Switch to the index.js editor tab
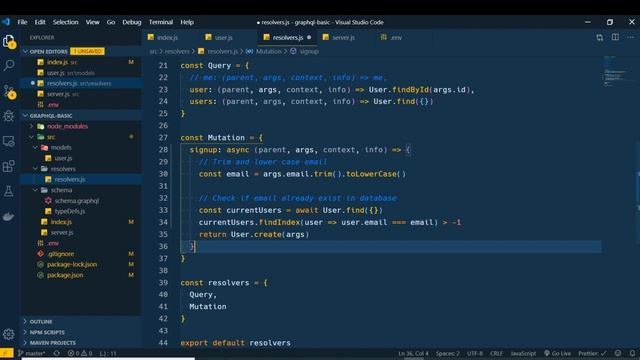 [167, 38]
